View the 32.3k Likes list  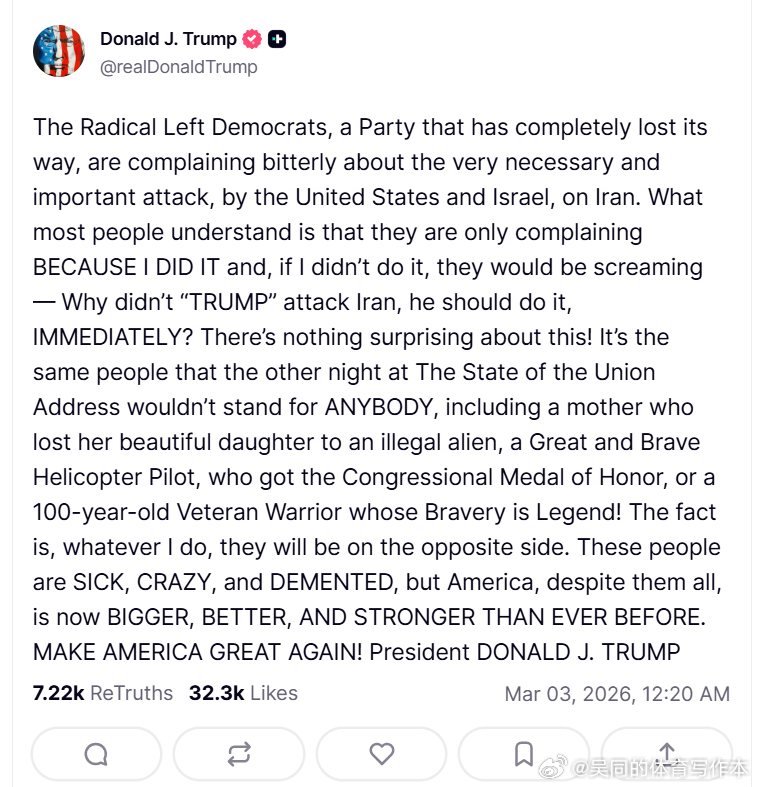click(243, 693)
